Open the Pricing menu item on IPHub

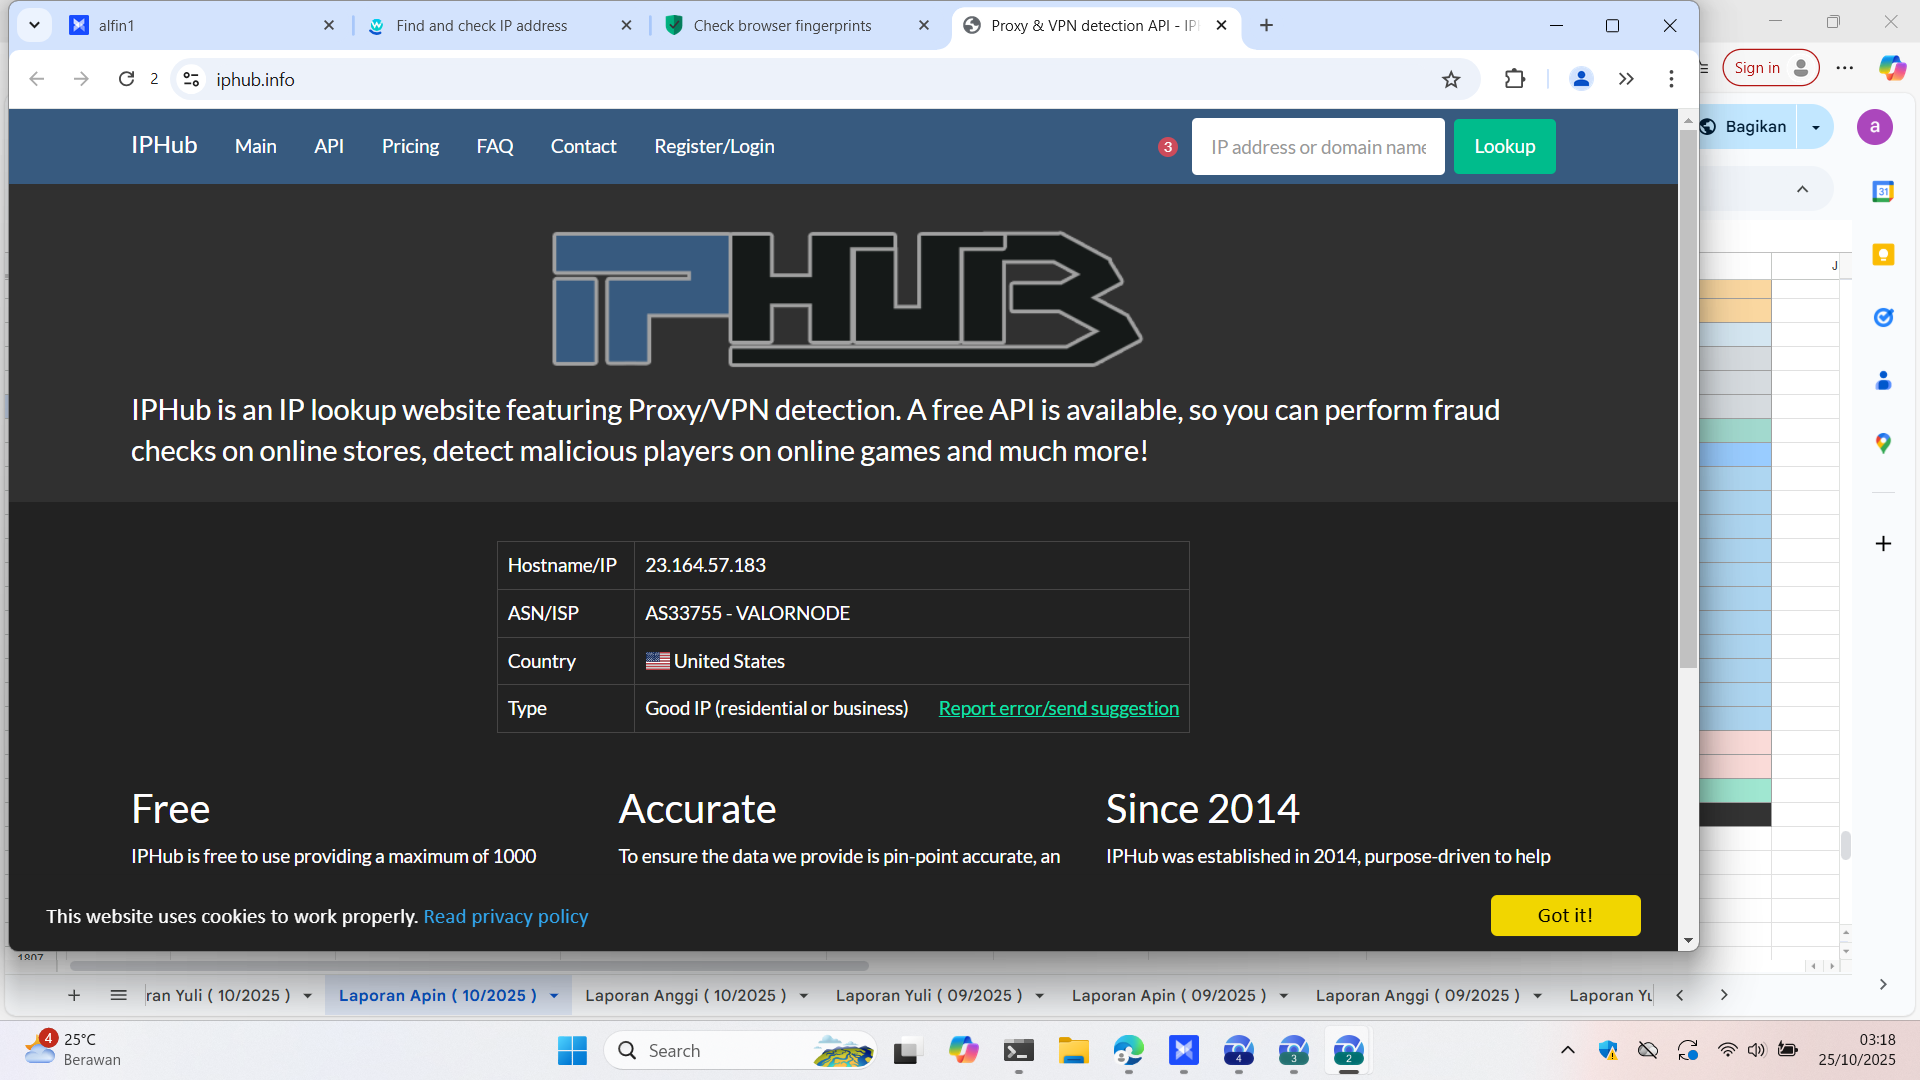(x=410, y=146)
